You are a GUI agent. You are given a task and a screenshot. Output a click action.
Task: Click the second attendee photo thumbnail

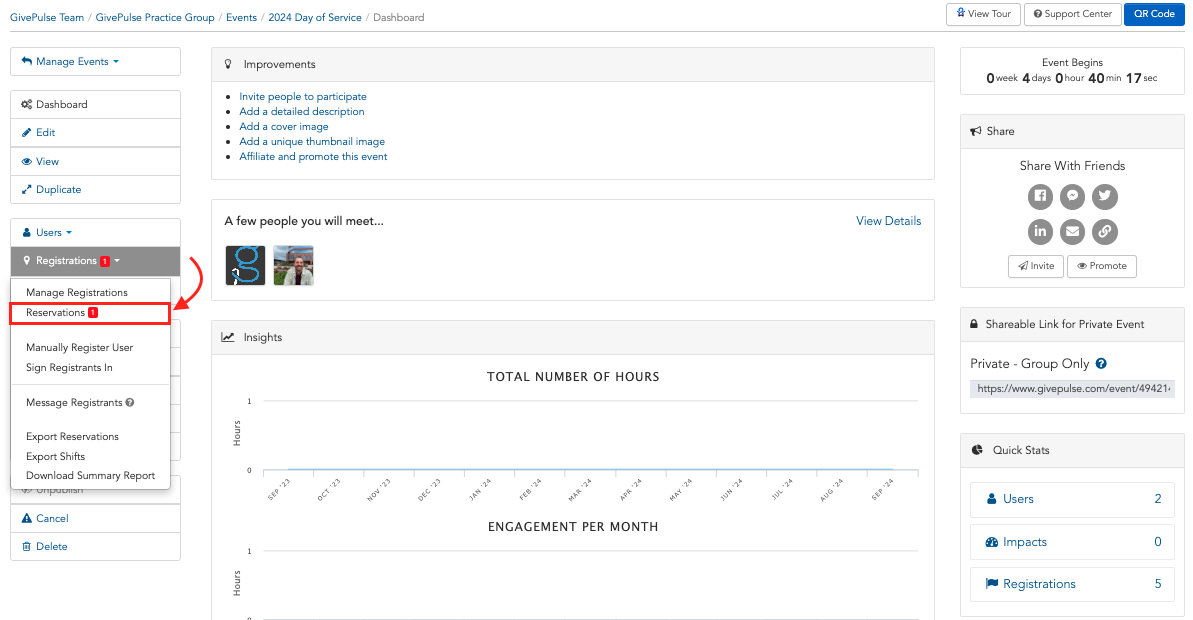click(x=294, y=265)
